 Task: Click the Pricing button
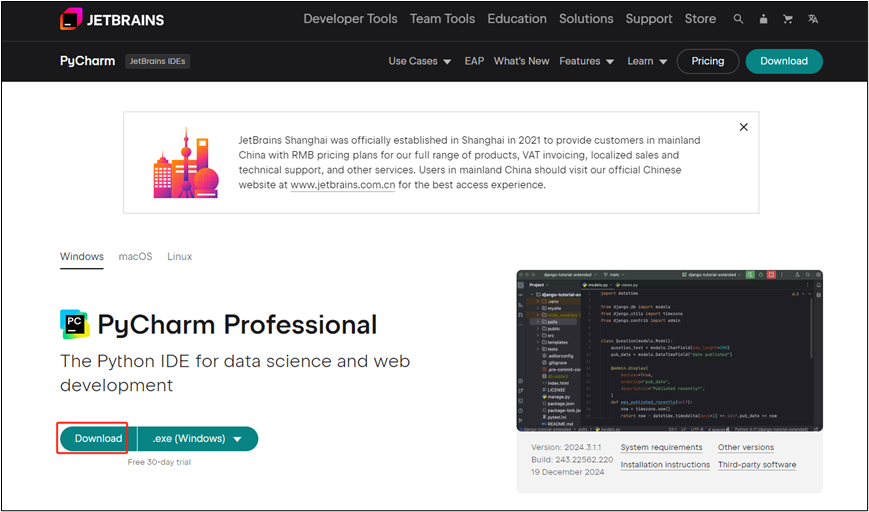708,61
